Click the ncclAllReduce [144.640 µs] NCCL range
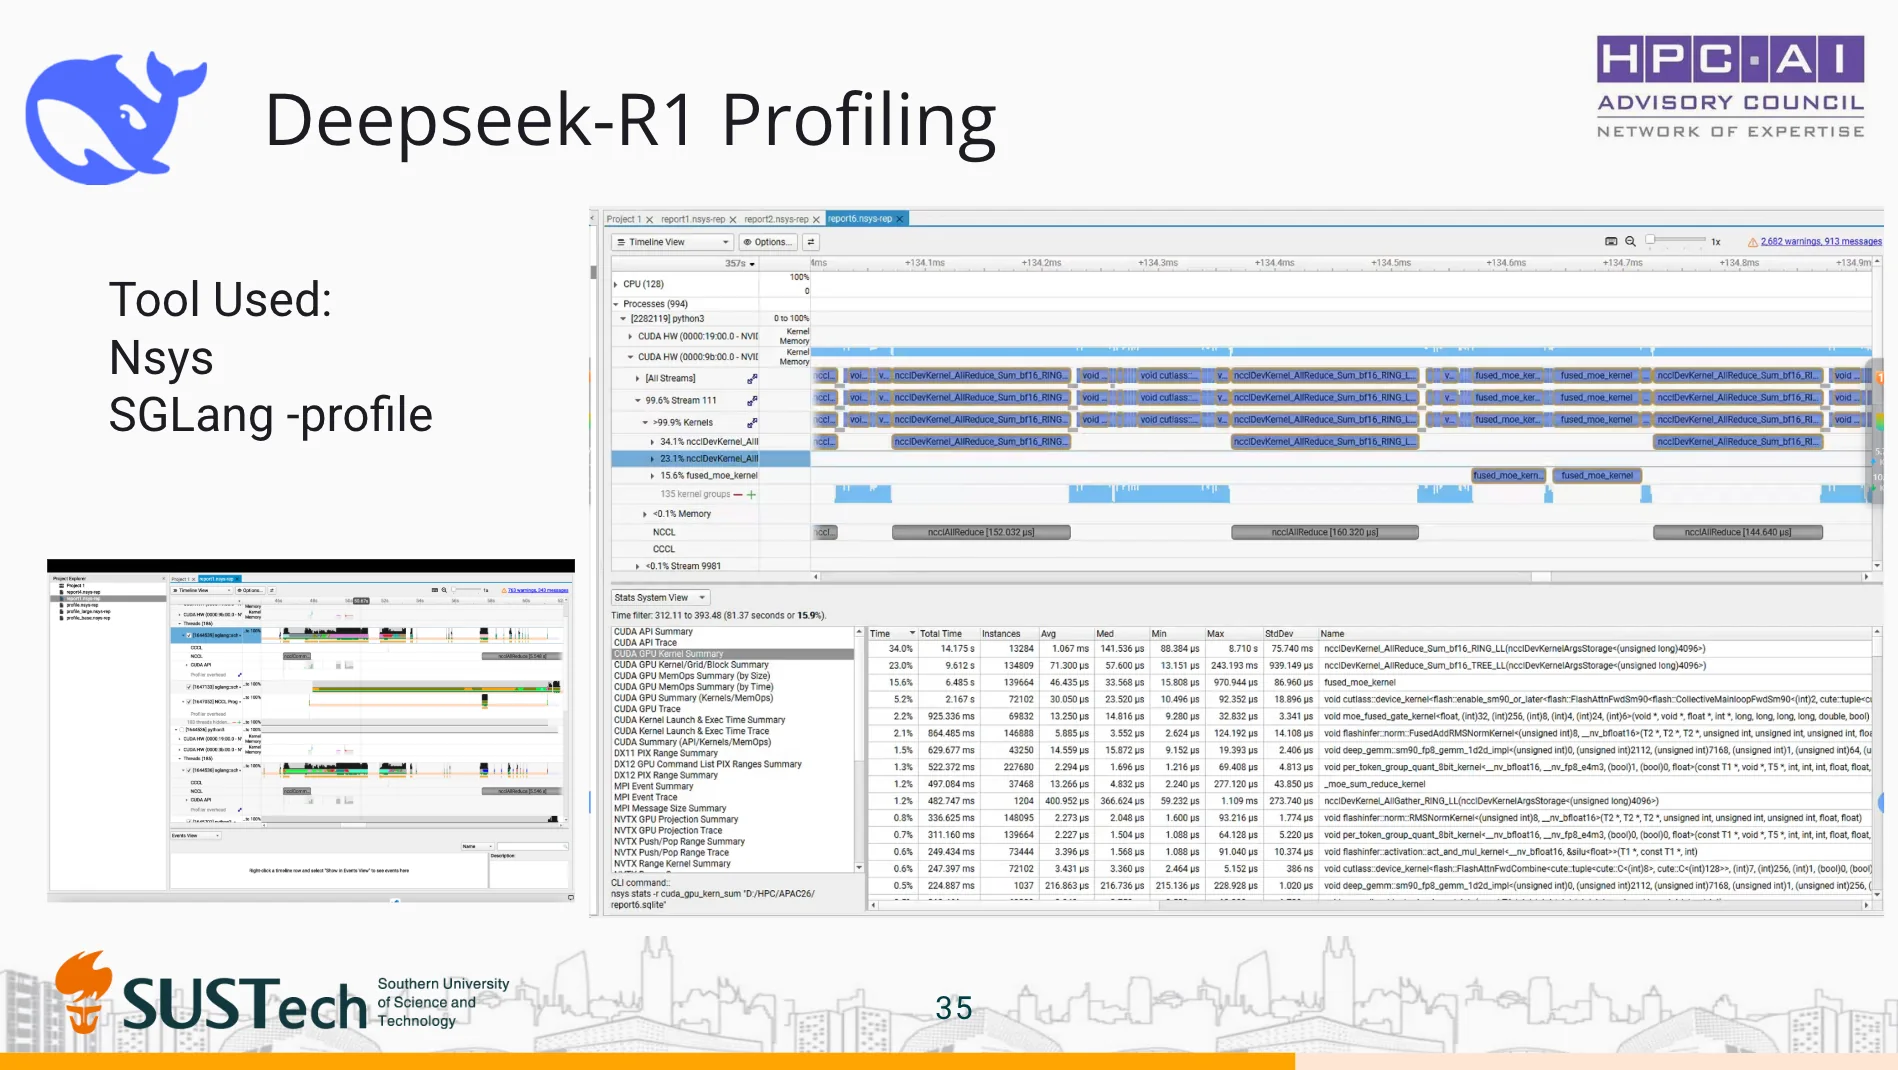 1738,533
